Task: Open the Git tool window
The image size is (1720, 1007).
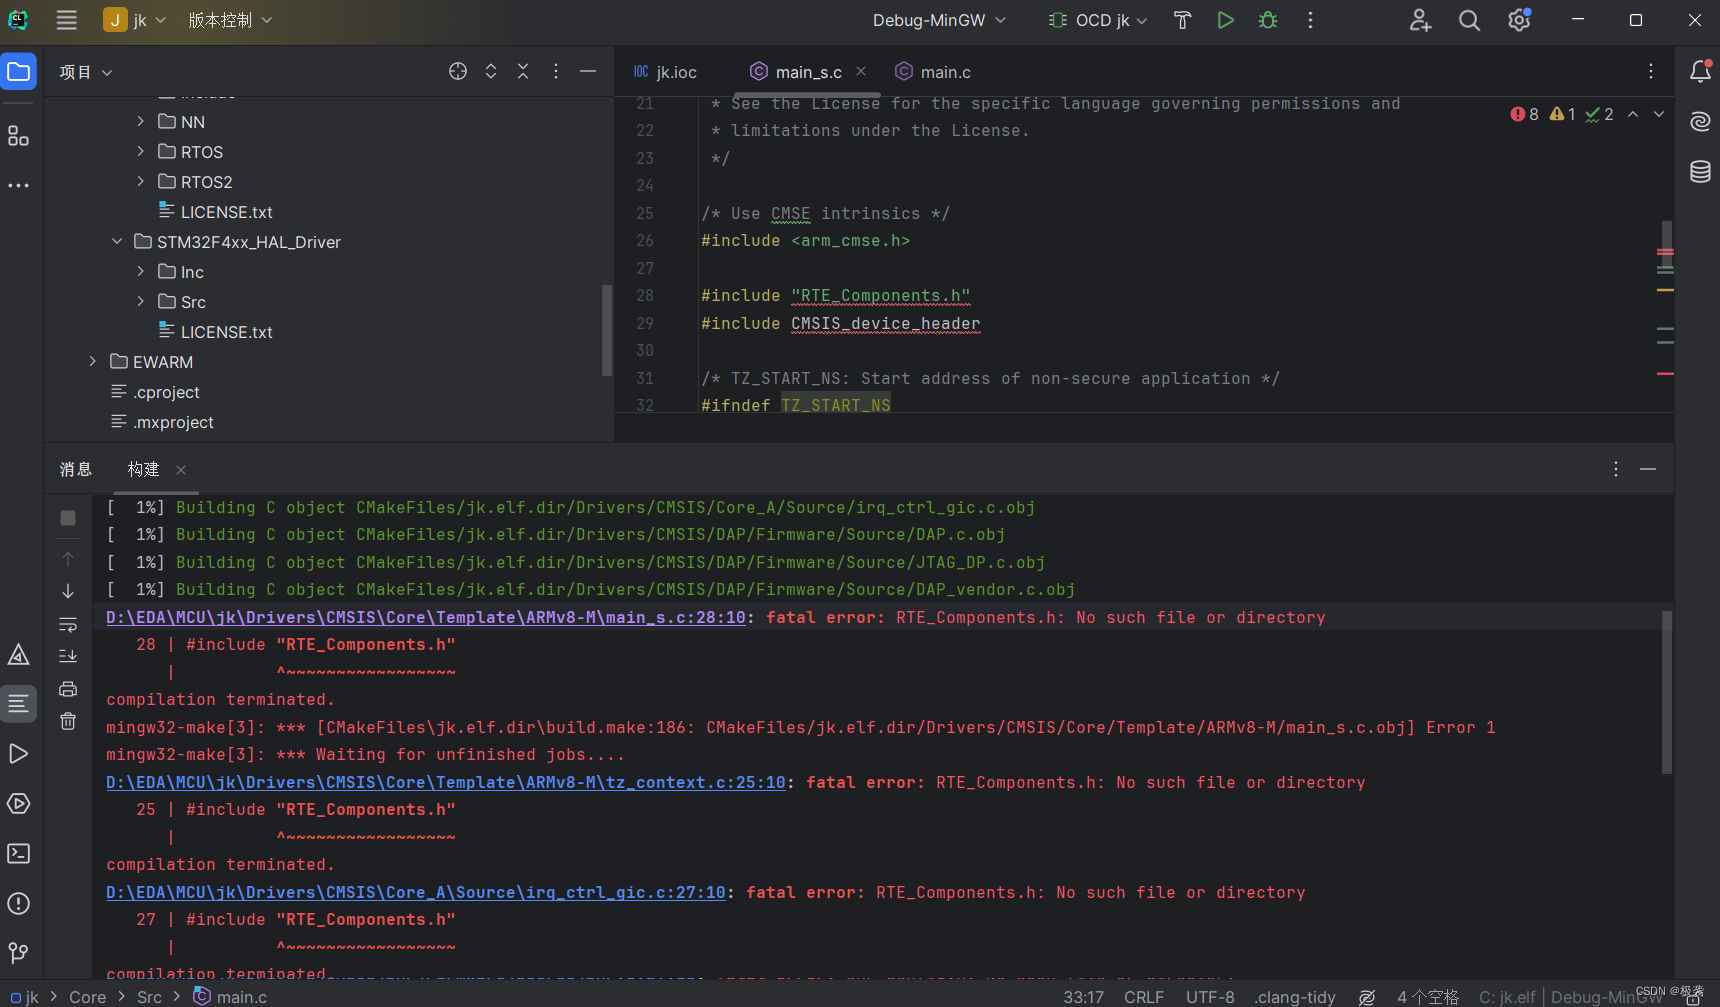Action: point(18,953)
